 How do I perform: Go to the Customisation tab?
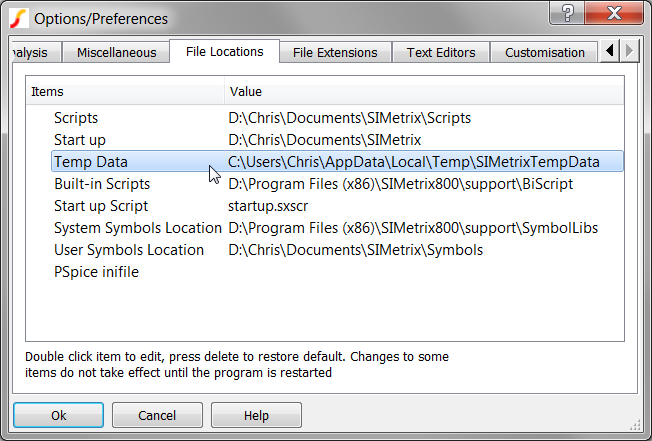point(544,53)
